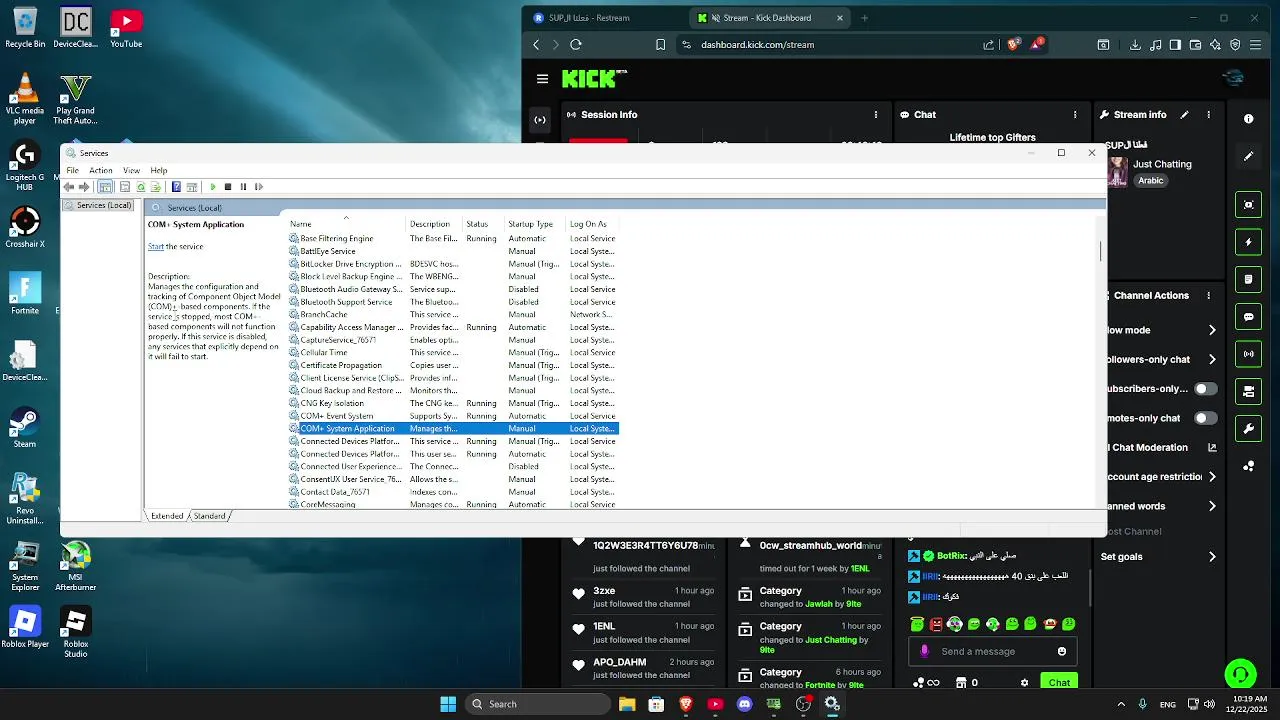Switch to the Extended tab in Services

coord(167,516)
